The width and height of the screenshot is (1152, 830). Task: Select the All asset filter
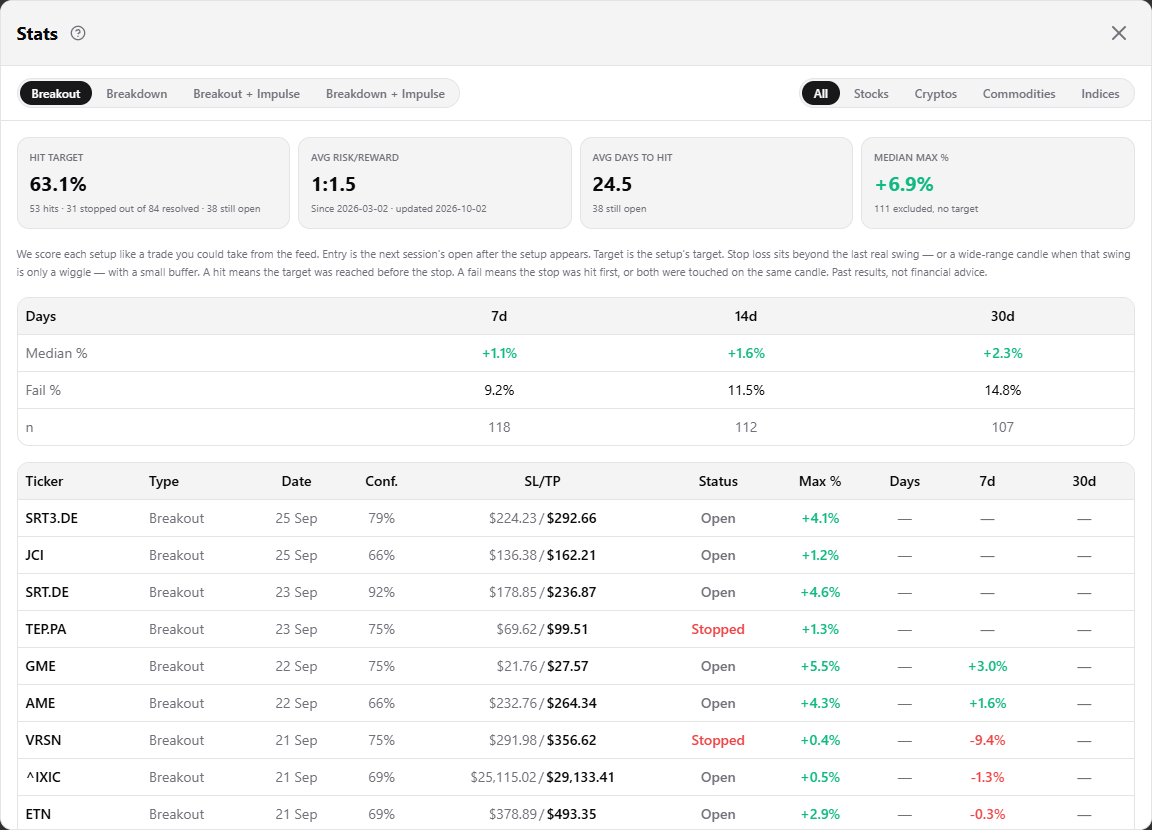821,93
